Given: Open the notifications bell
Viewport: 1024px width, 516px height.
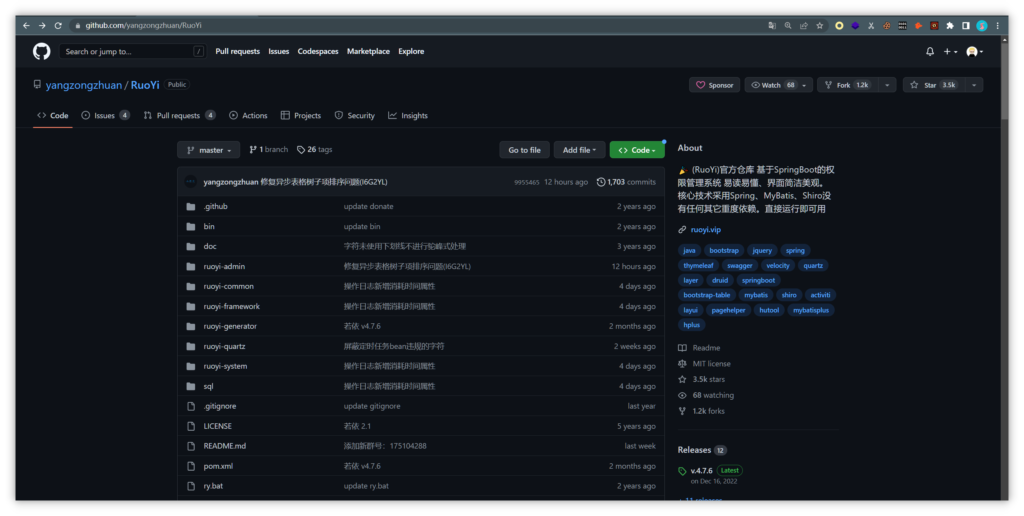Looking at the screenshot, I should (930, 52).
